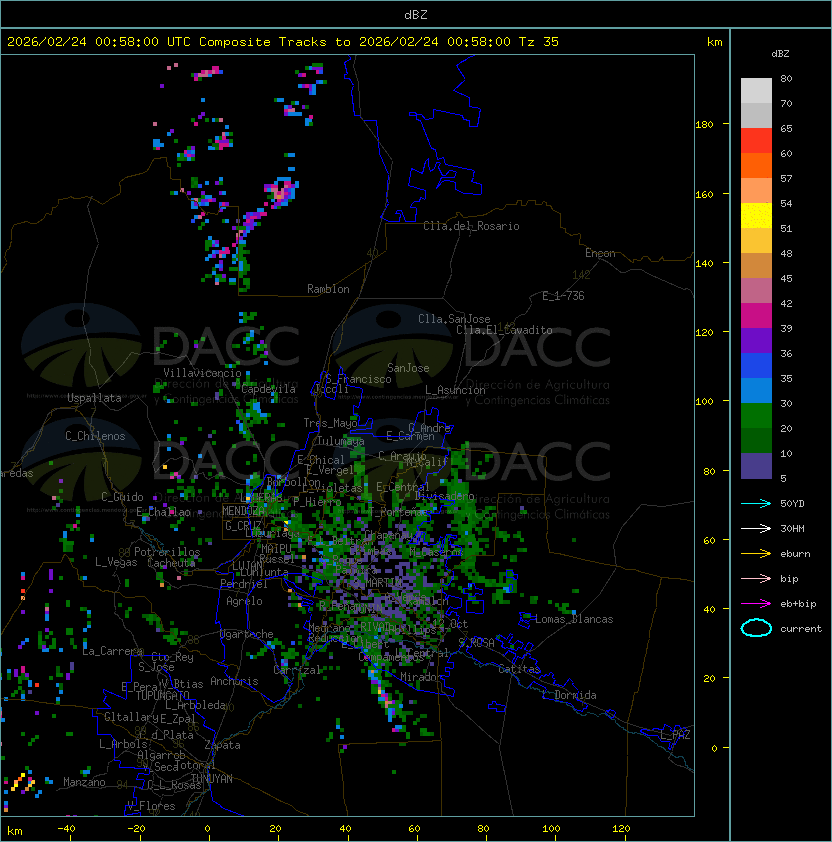The width and height of the screenshot is (832, 842).
Task: Click the E_1-736 map label
Action: (563, 296)
